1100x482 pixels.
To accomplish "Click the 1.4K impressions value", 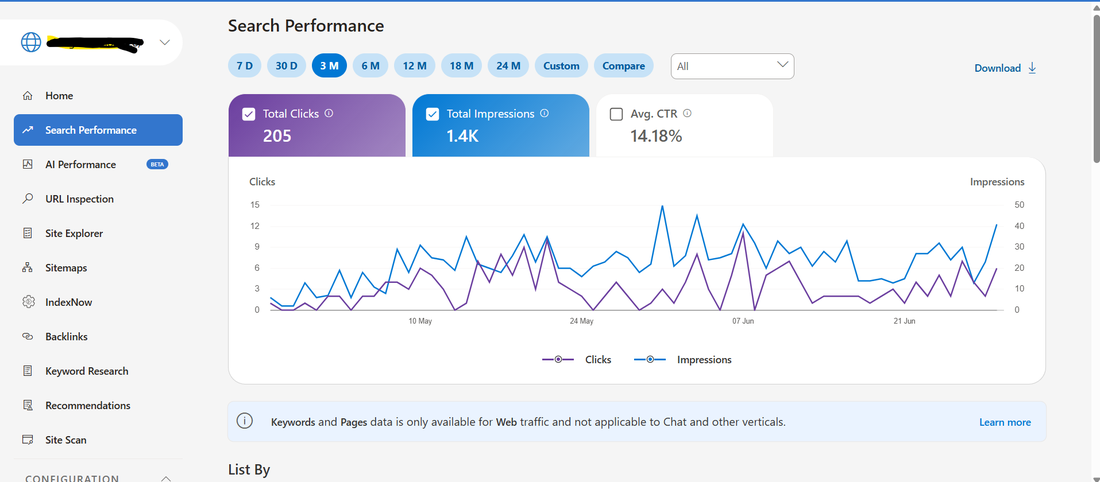I will pos(462,135).
